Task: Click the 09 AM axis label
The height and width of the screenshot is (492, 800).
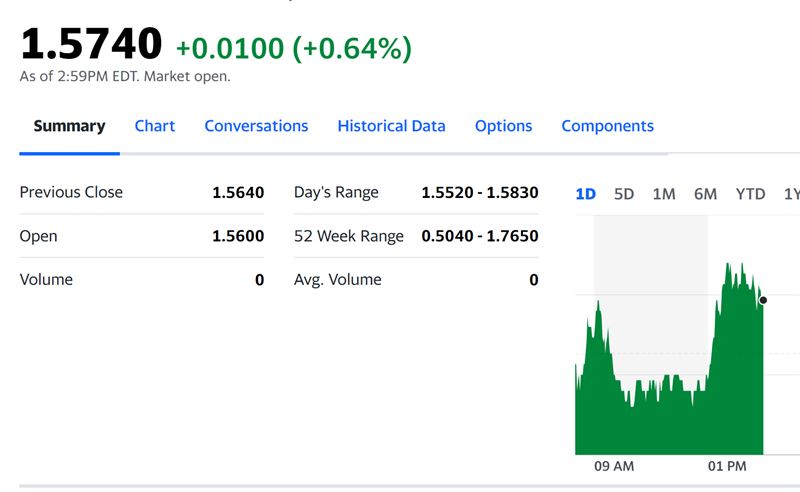Action: click(614, 466)
